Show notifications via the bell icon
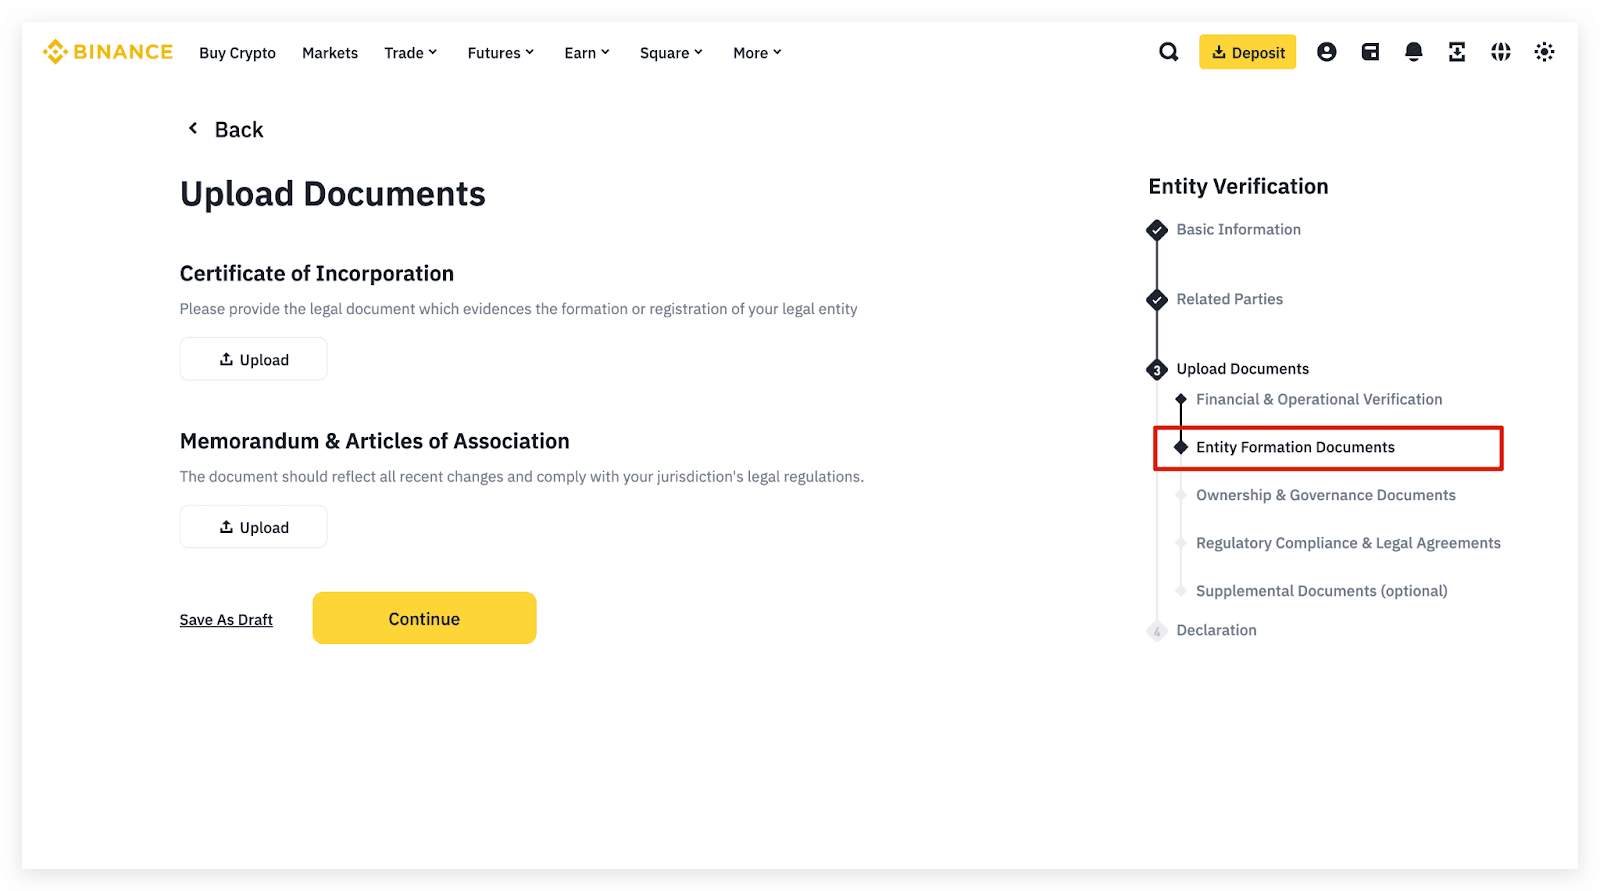Image resolution: width=1600 pixels, height=891 pixels. click(1413, 52)
